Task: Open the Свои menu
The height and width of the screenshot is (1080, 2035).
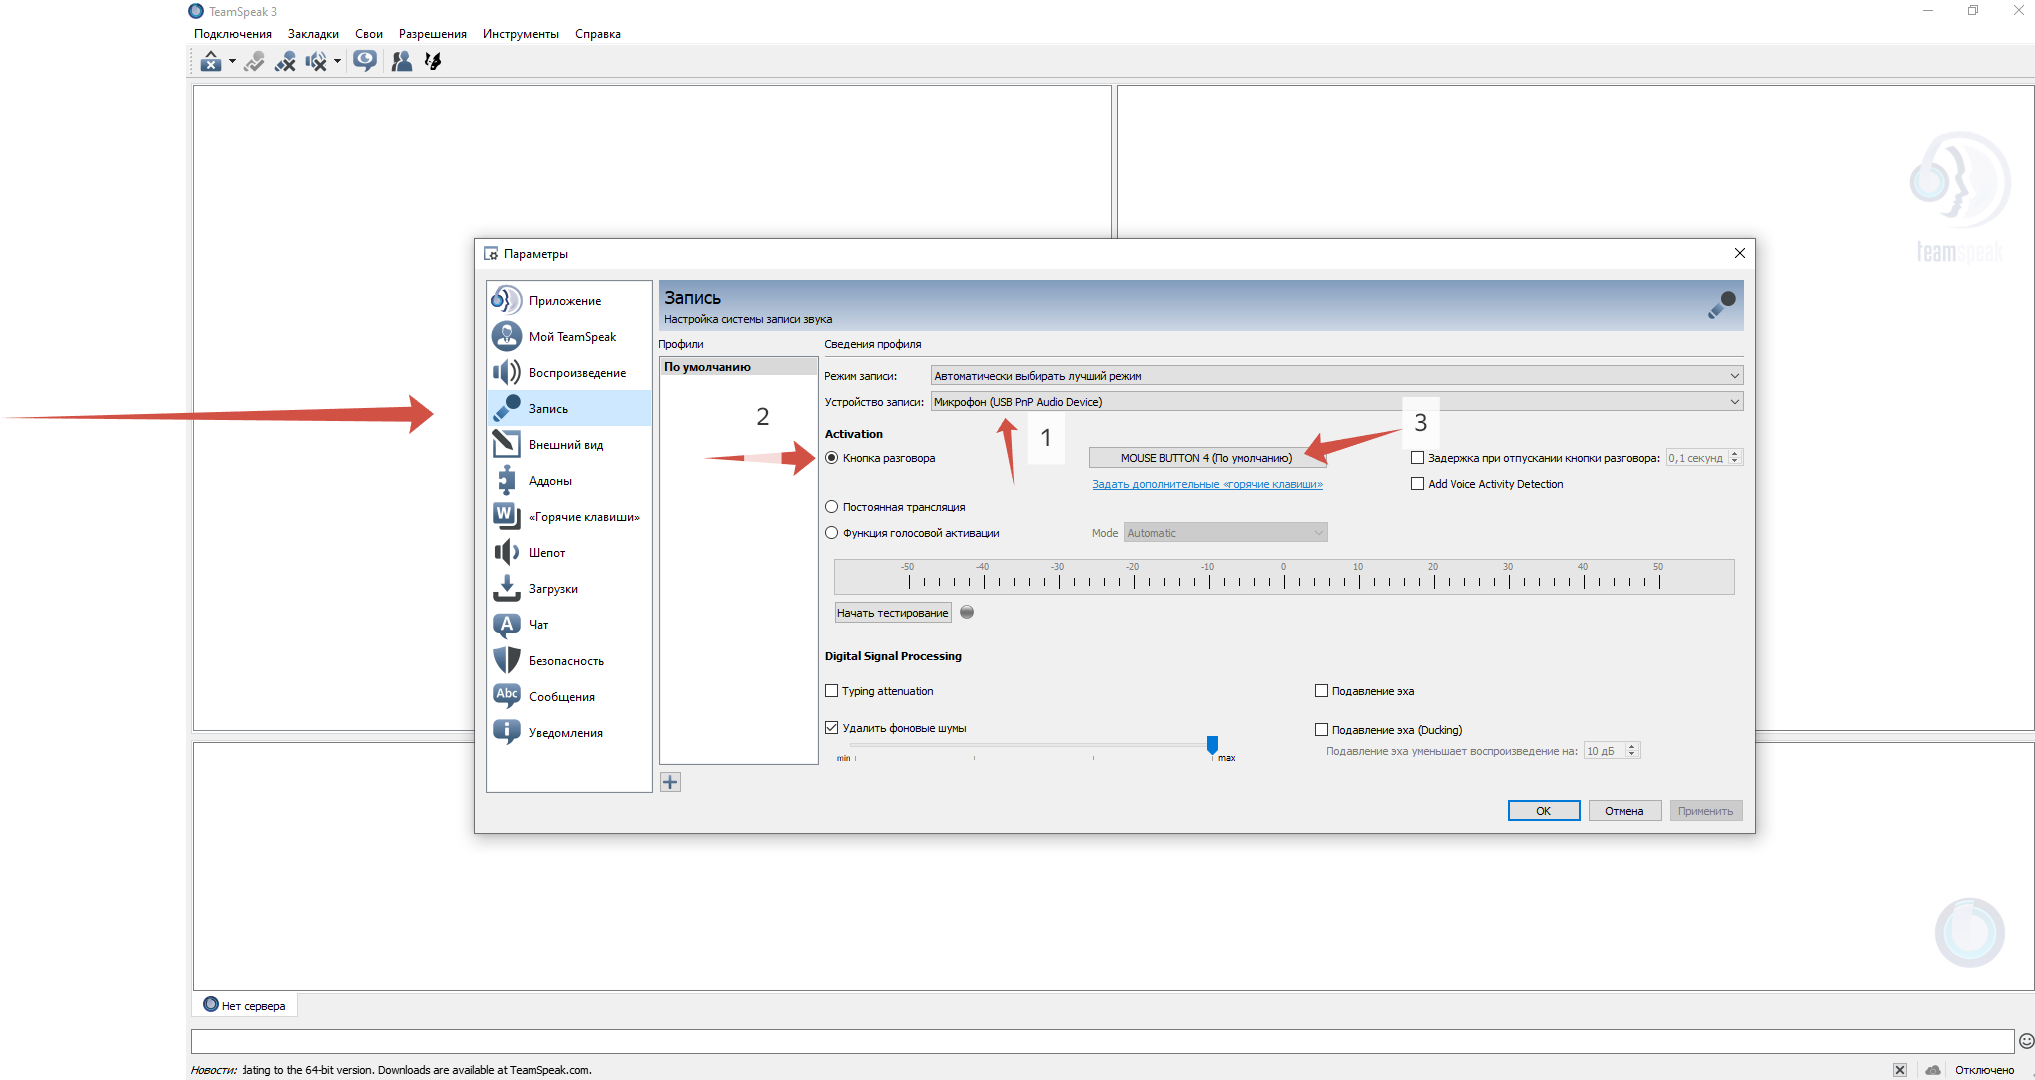Action: tap(369, 34)
